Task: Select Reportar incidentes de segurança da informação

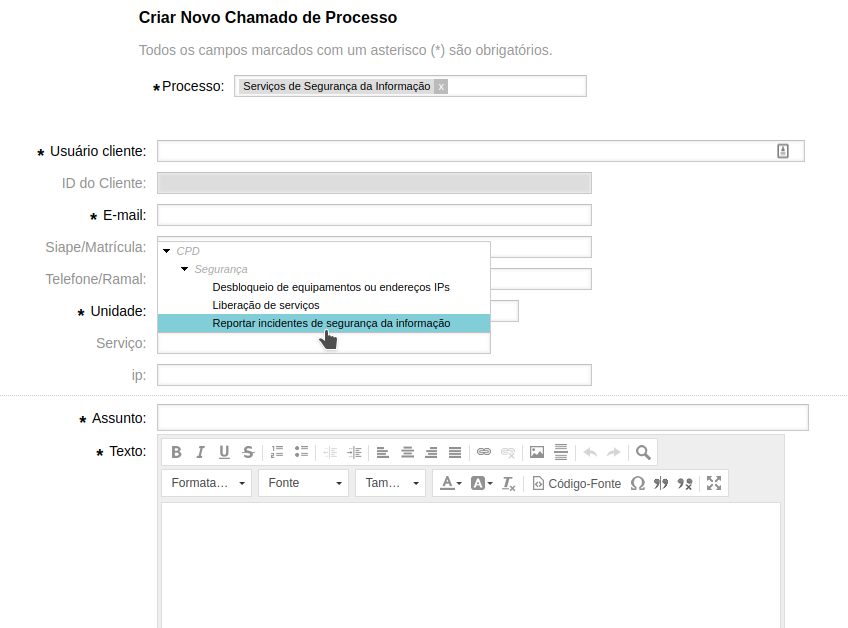Action: [331, 323]
